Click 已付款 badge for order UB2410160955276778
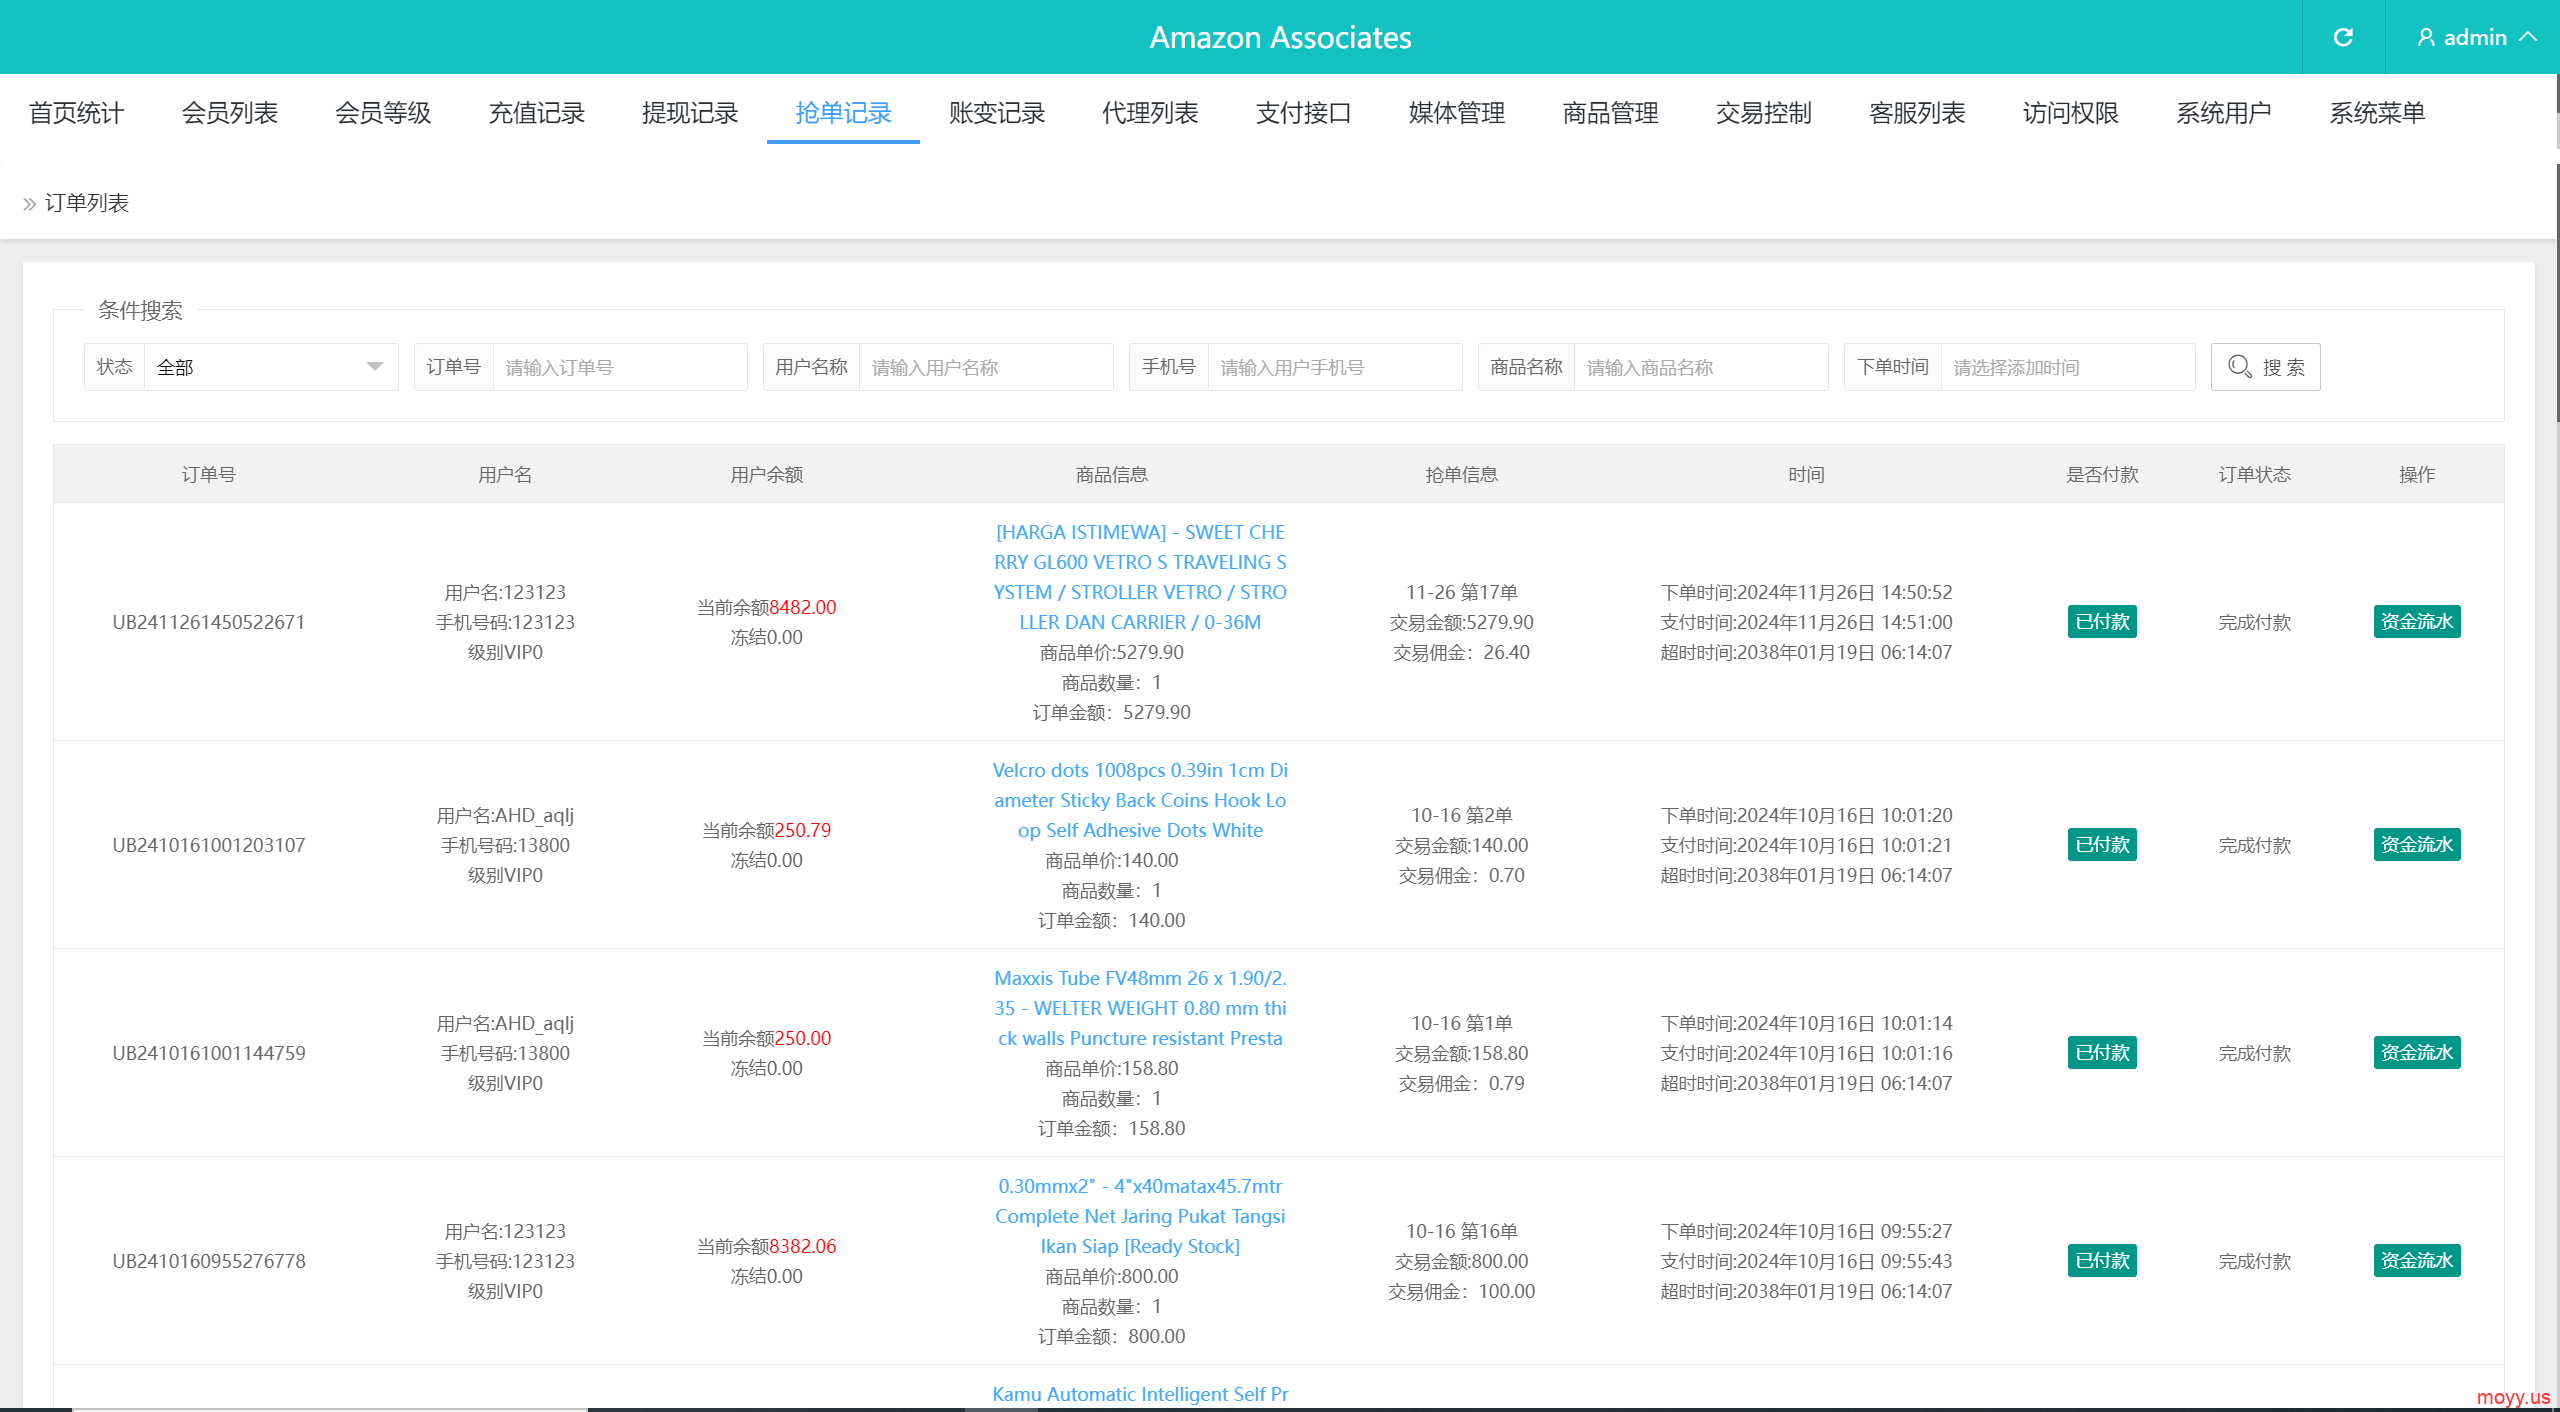The width and height of the screenshot is (2560, 1412). [x=2102, y=1261]
